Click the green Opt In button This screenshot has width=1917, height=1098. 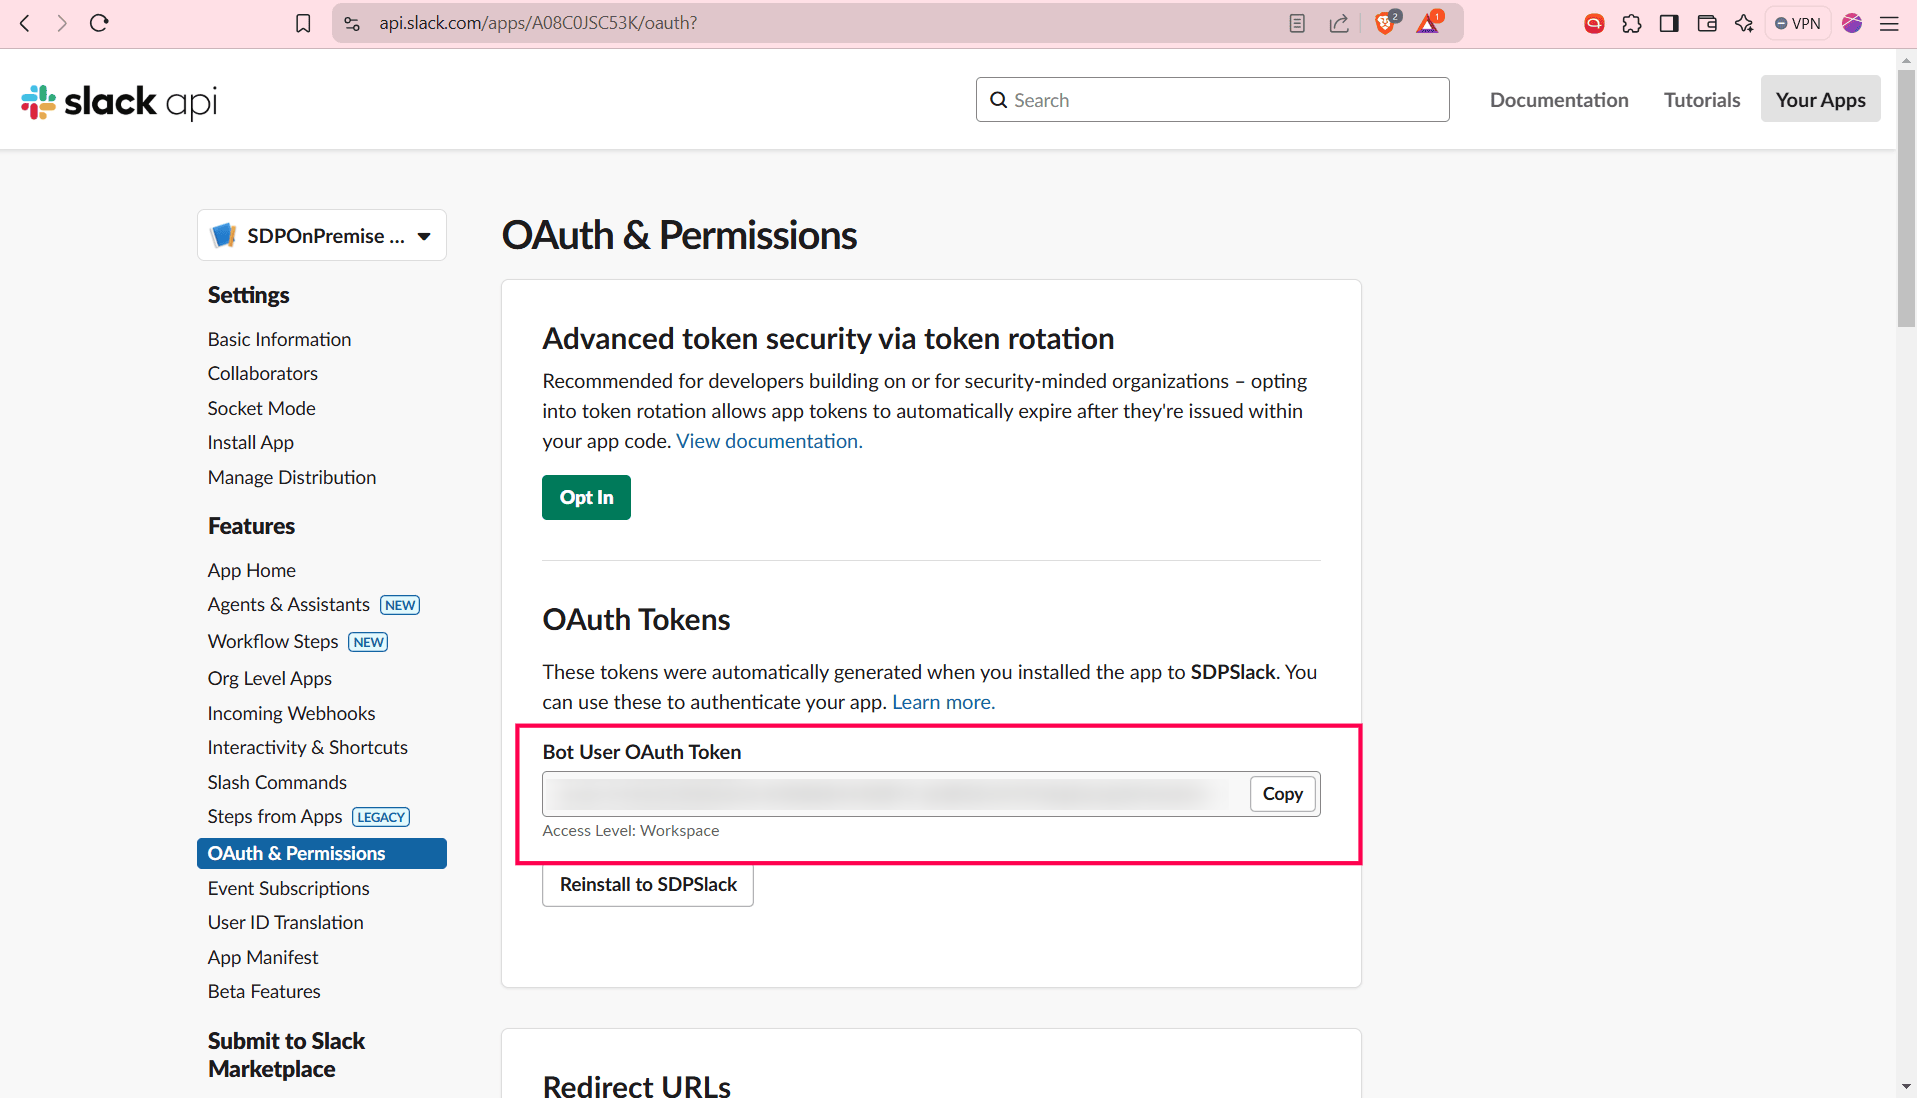[586, 497]
